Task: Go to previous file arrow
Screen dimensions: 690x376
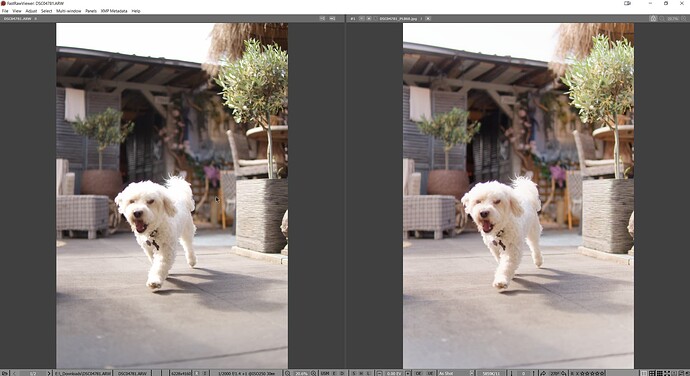Action: tap(15, 373)
